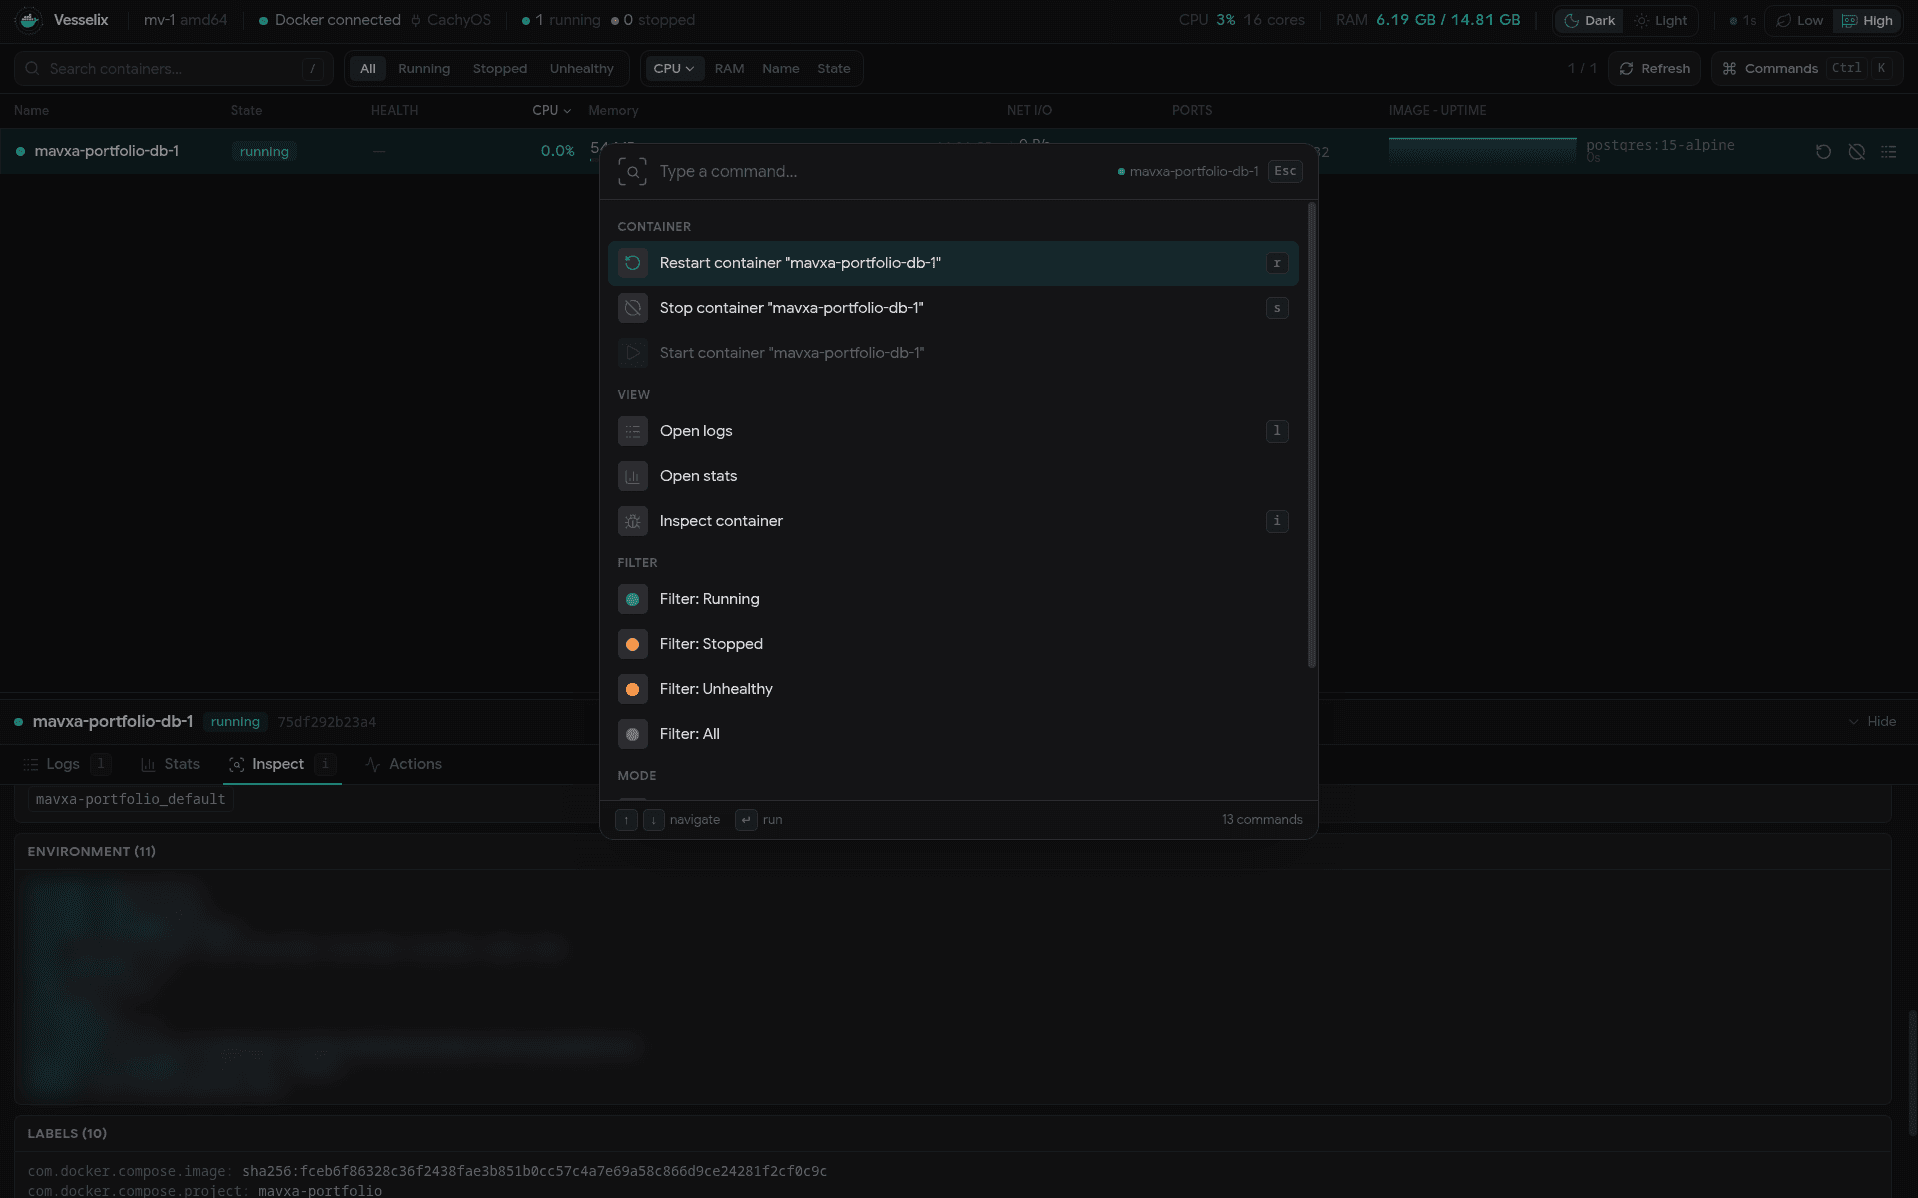Click the Open logs icon
The image size is (1918, 1198).
633,431
